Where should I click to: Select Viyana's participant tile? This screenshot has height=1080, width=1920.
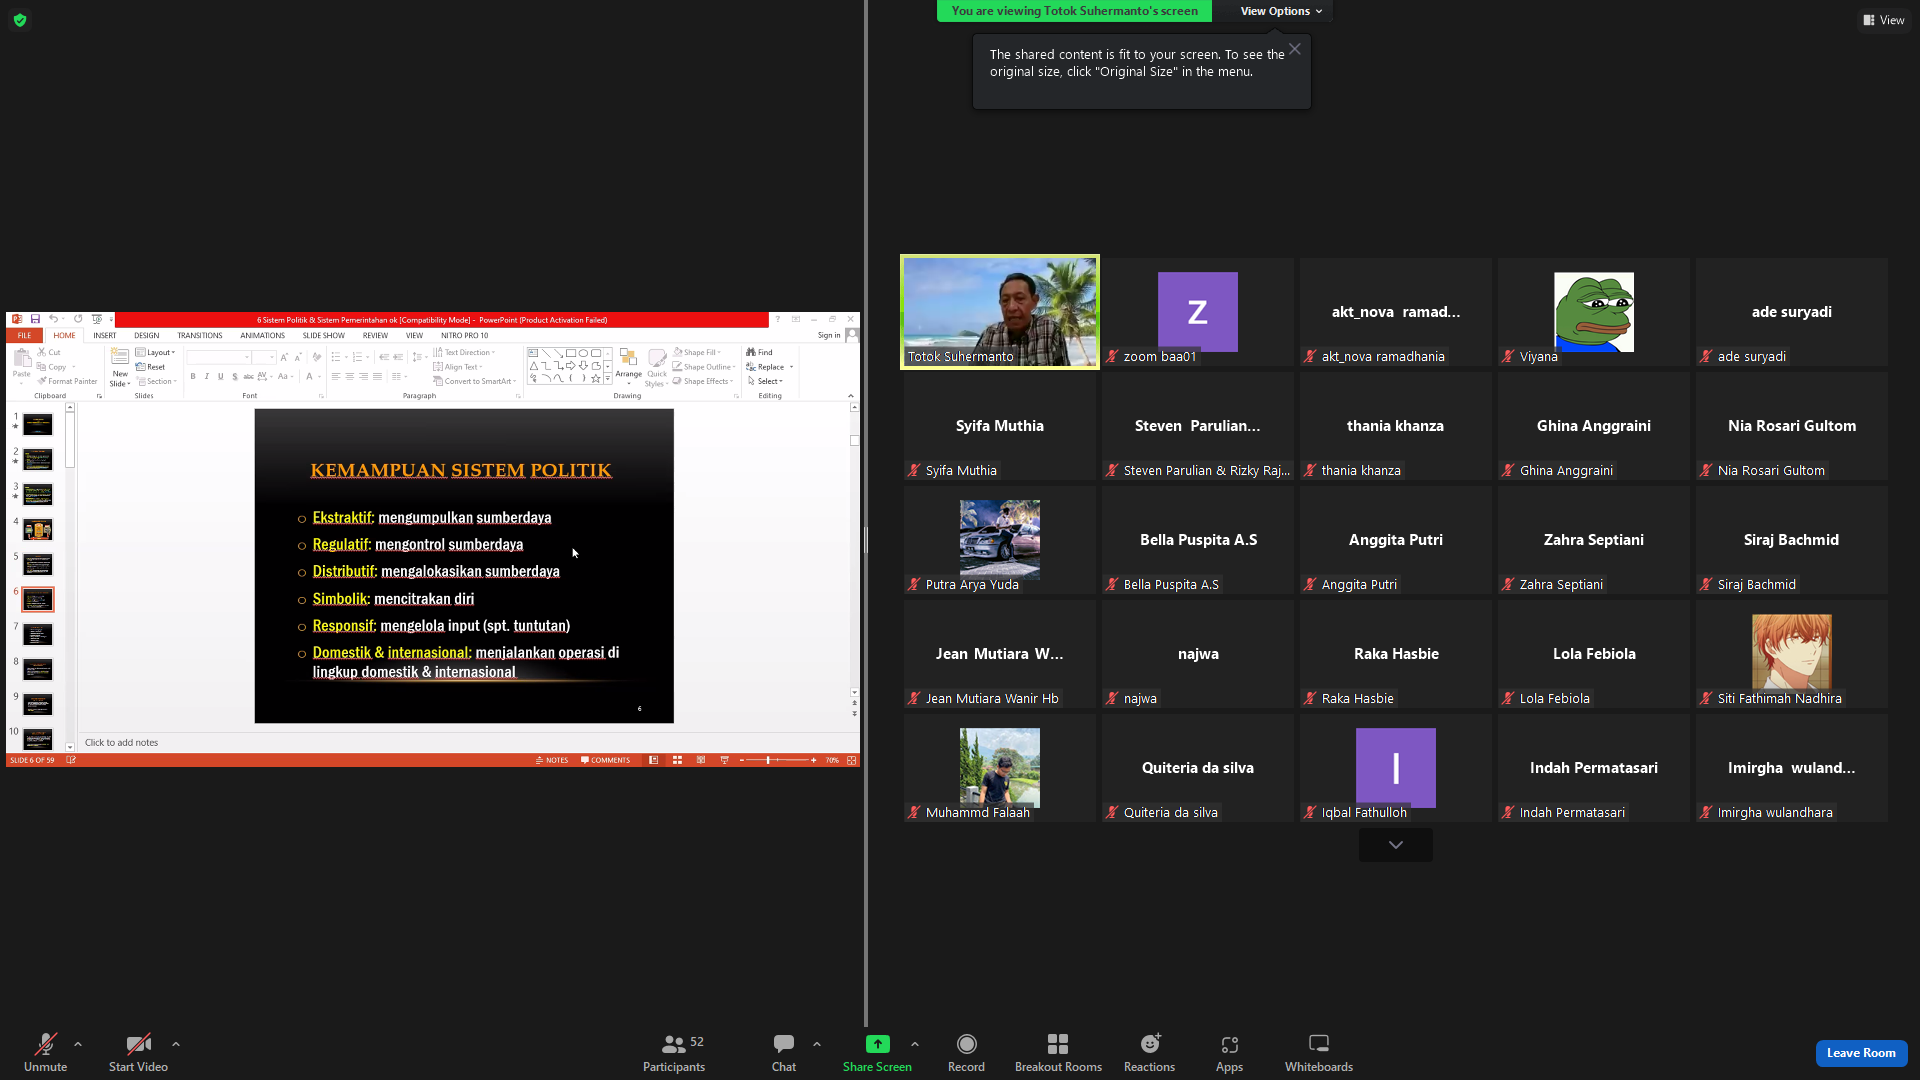(1594, 312)
